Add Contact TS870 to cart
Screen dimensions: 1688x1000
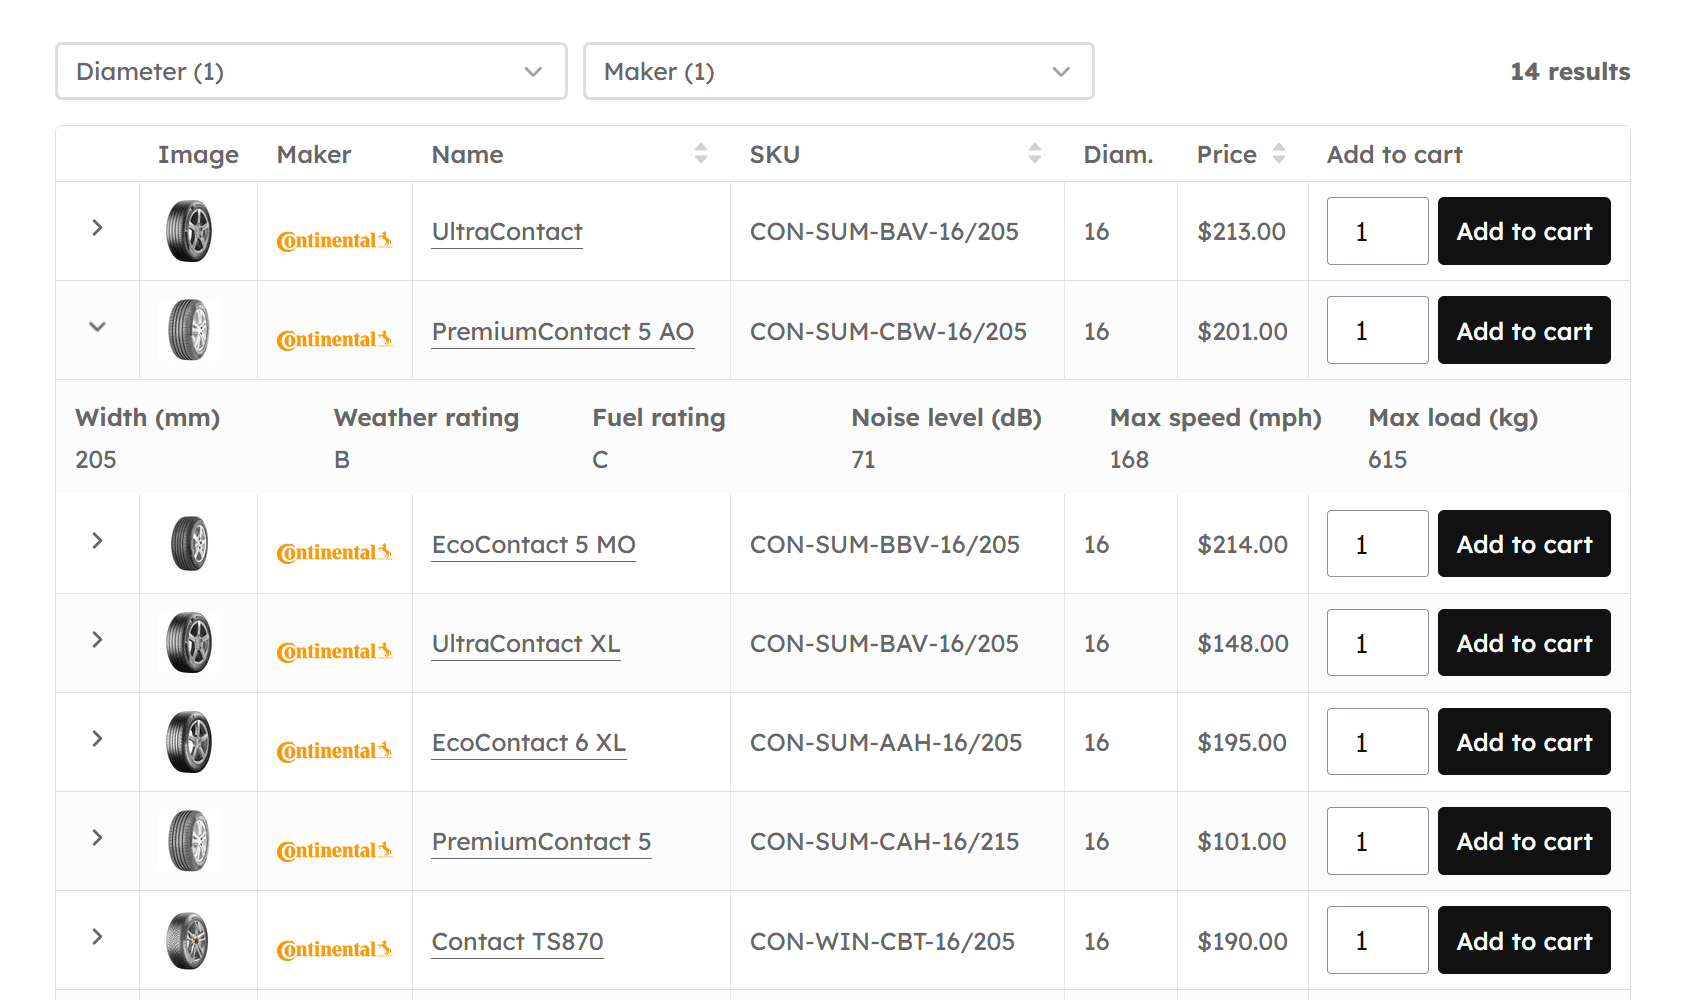coord(1523,940)
